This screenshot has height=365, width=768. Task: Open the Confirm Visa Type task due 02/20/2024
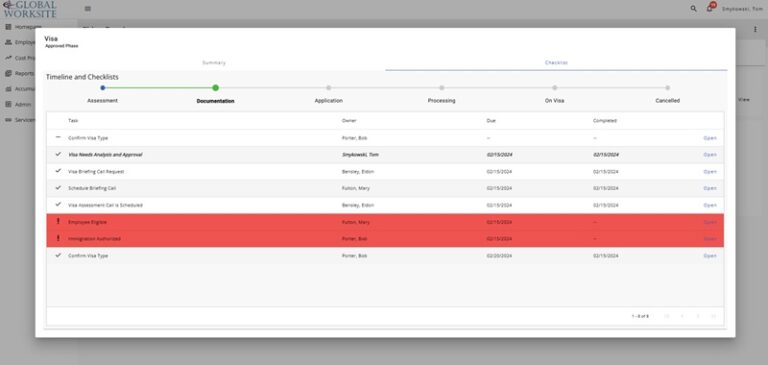[x=710, y=256]
